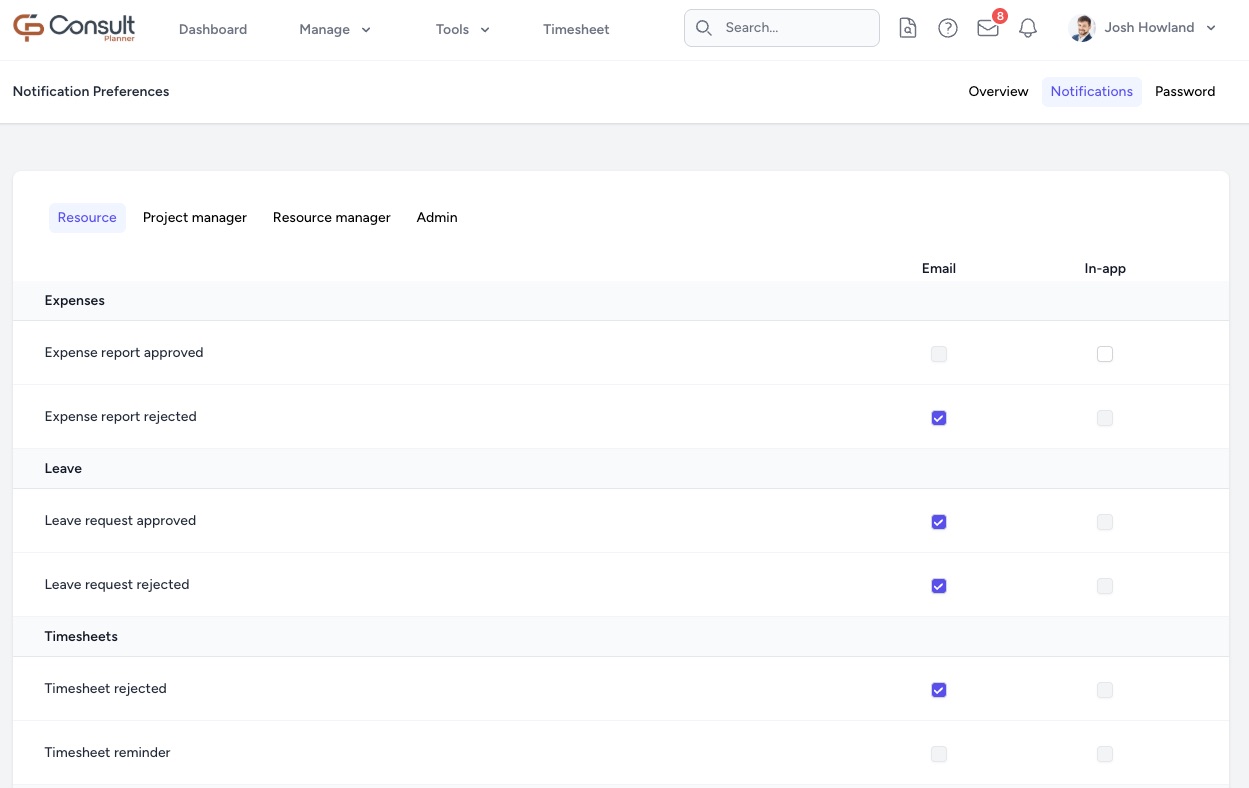Toggle In-app for Timesheet reminder
The height and width of the screenshot is (788, 1249).
[x=1104, y=754]
